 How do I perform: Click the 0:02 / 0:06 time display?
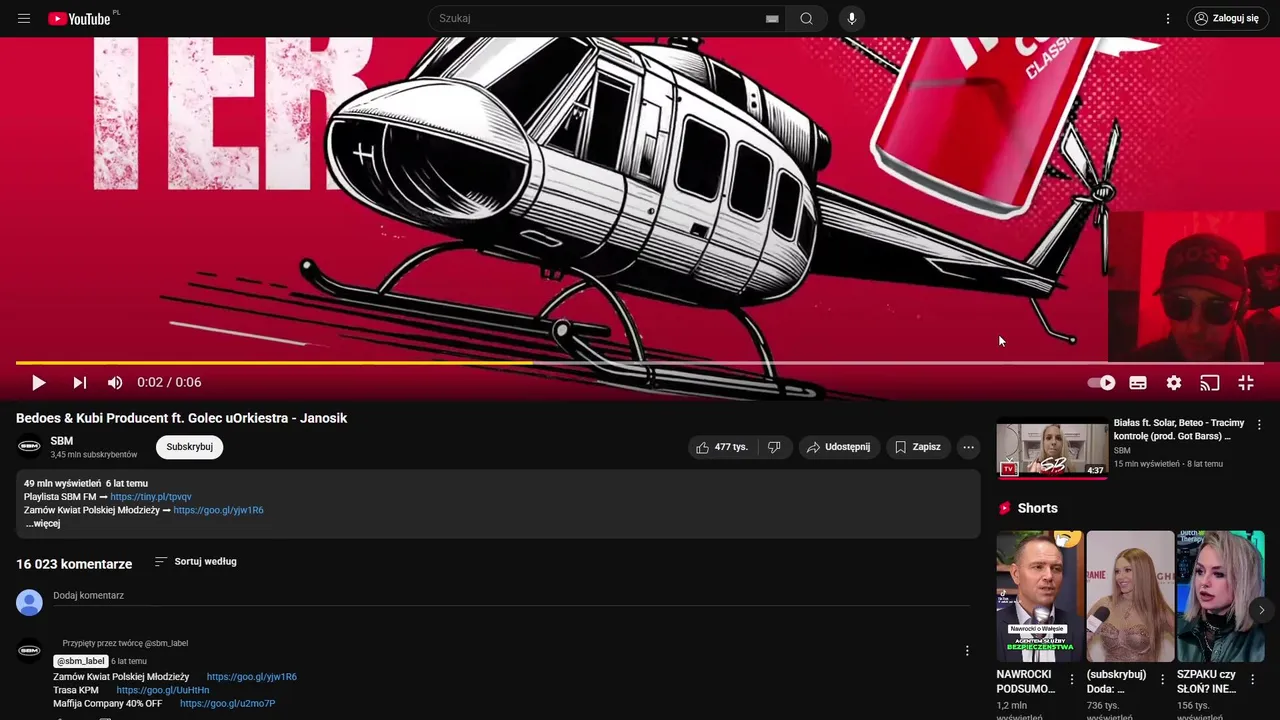coord(169,382)
